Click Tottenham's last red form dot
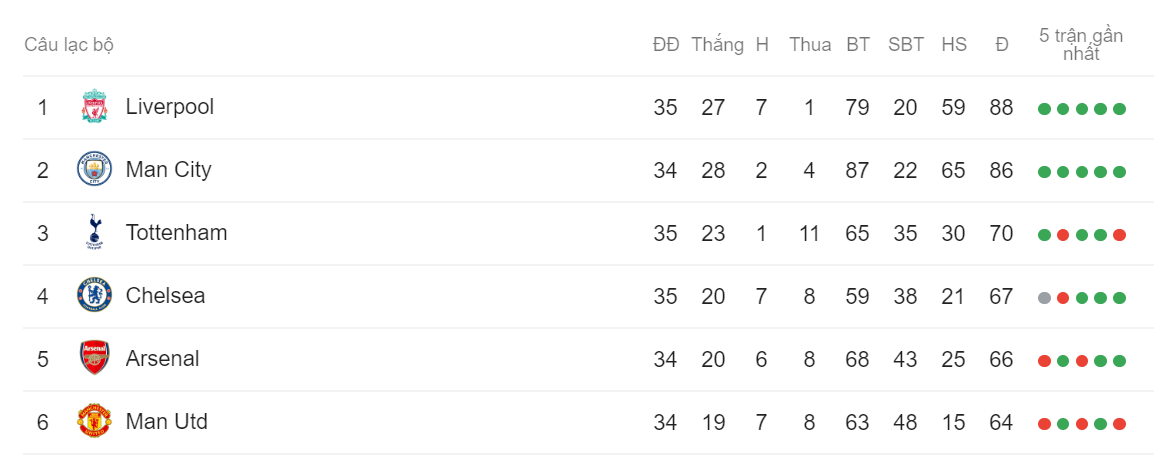The image size is (1154, 458). [1119, 235]
